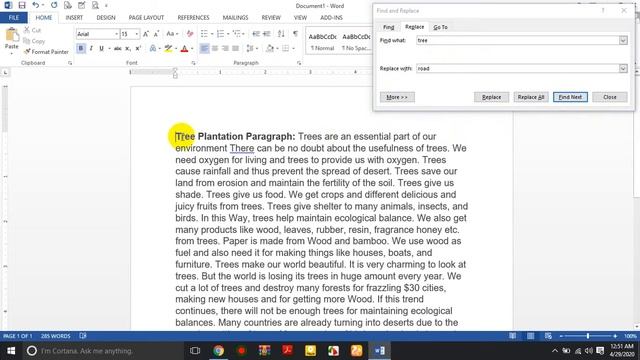Open the Paragraph dialog launcher
The width and height of the screenshot is (640, 360).
click(x=299, y=63)
